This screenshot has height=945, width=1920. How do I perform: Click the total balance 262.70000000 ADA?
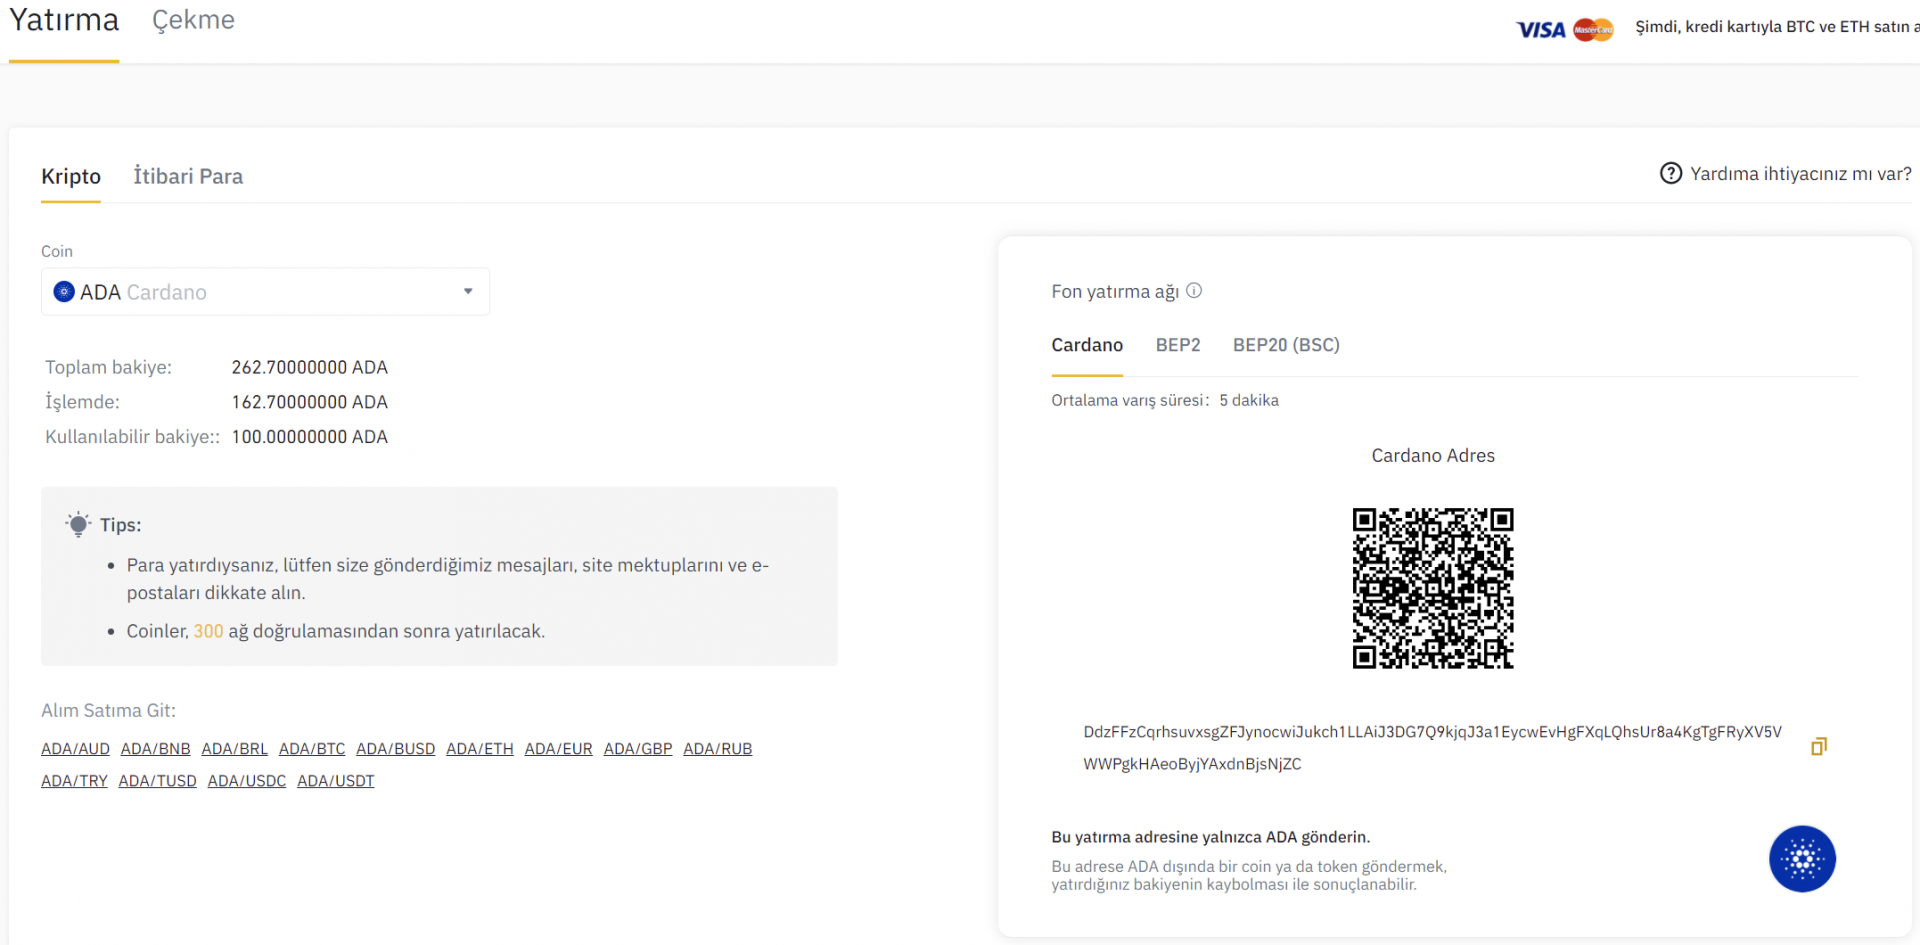[x=309, y=367]
